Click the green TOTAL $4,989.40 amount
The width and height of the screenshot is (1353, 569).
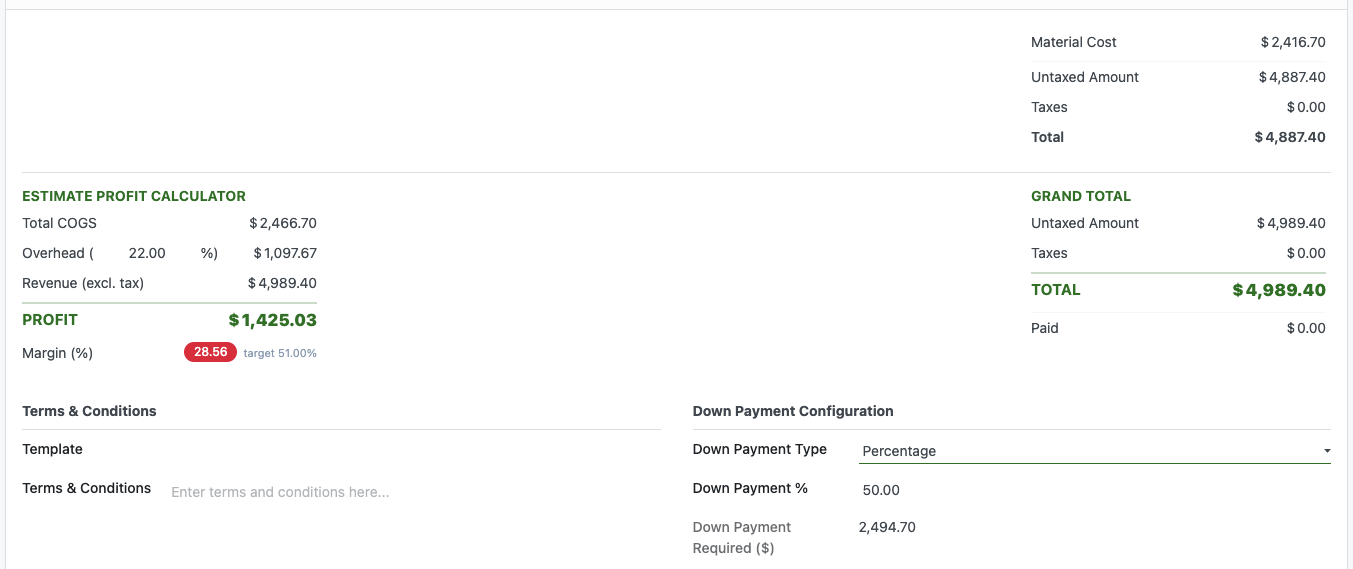click(1279, 290)
